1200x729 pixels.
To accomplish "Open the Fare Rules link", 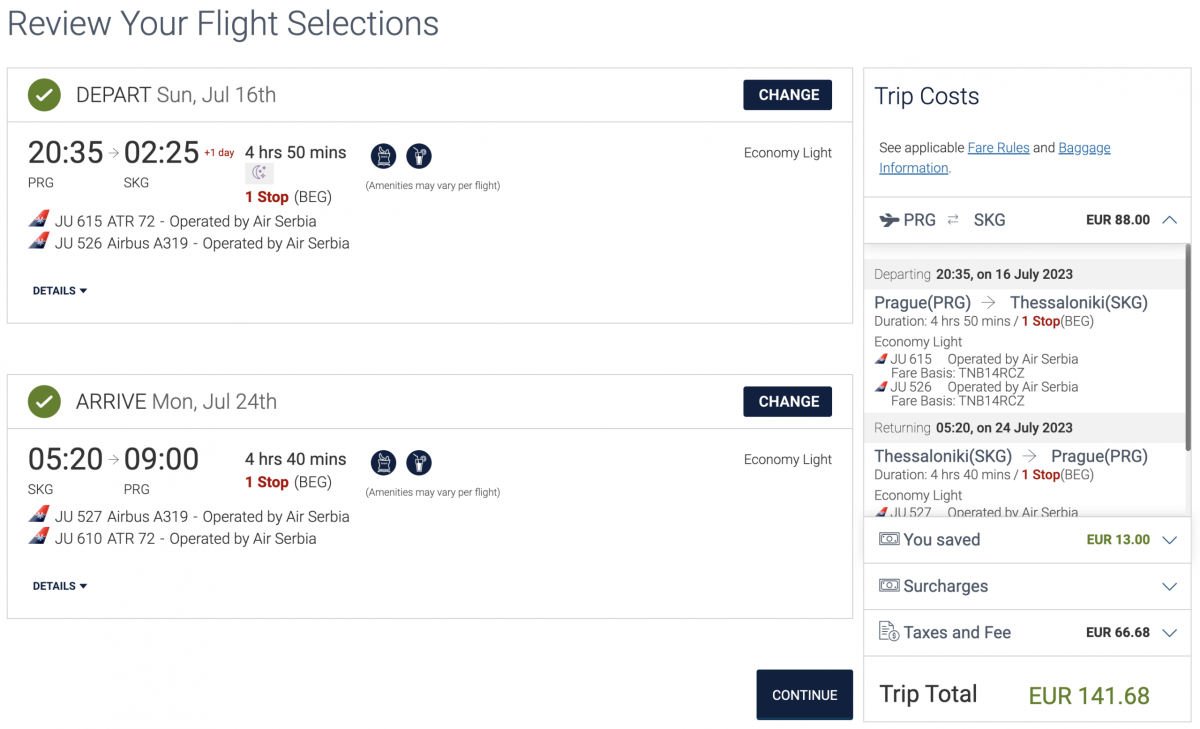I will (x=998, y=148).
